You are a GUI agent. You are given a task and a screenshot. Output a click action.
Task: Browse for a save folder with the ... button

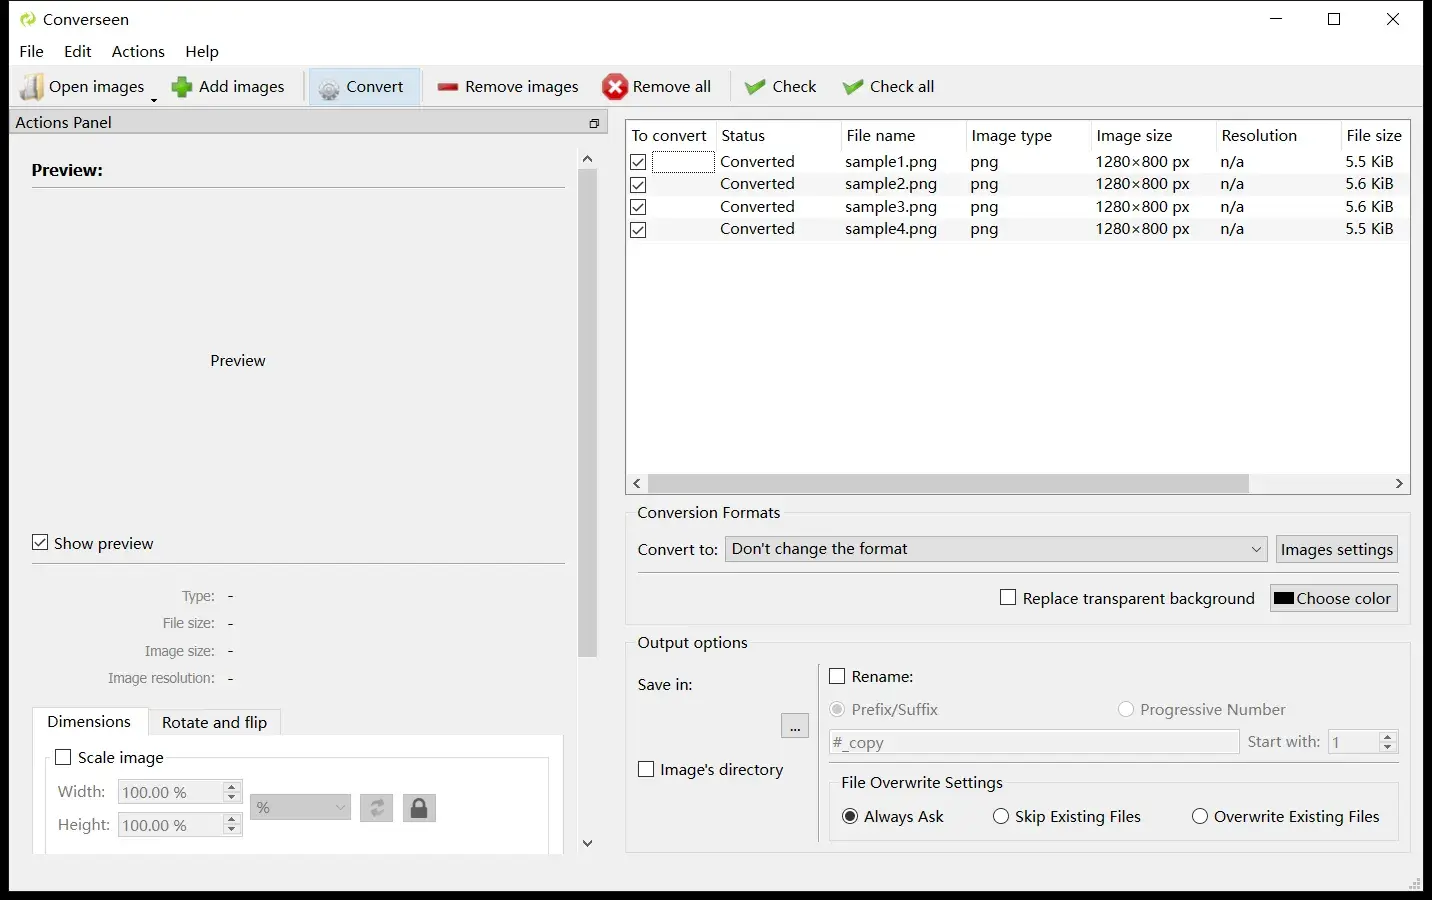click(795, 726)
